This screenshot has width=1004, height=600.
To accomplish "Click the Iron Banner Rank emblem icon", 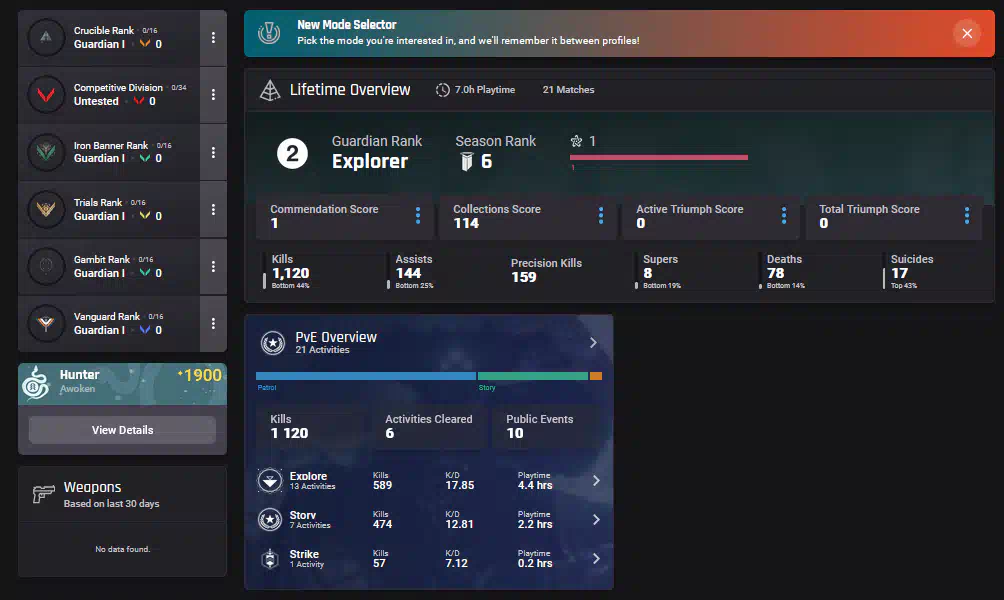I will coord(46,152).
